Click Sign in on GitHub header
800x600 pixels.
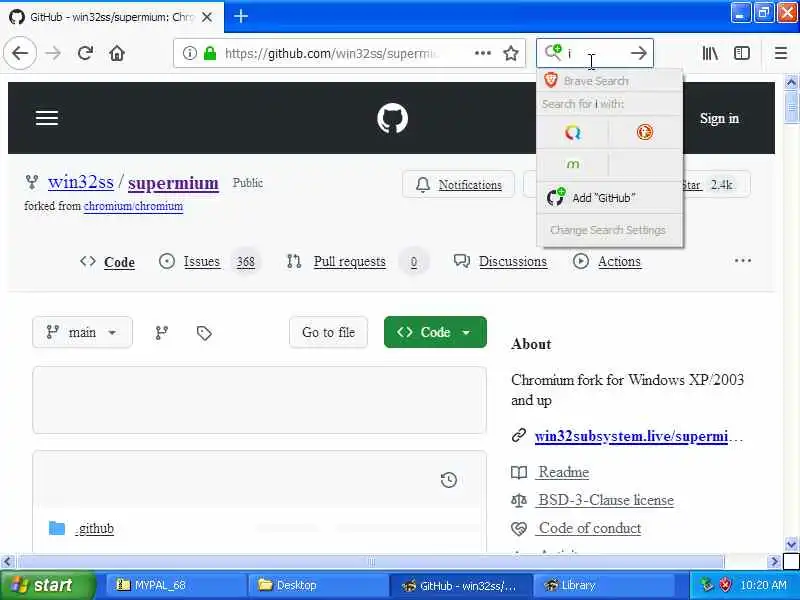click(x=719, y=118)
